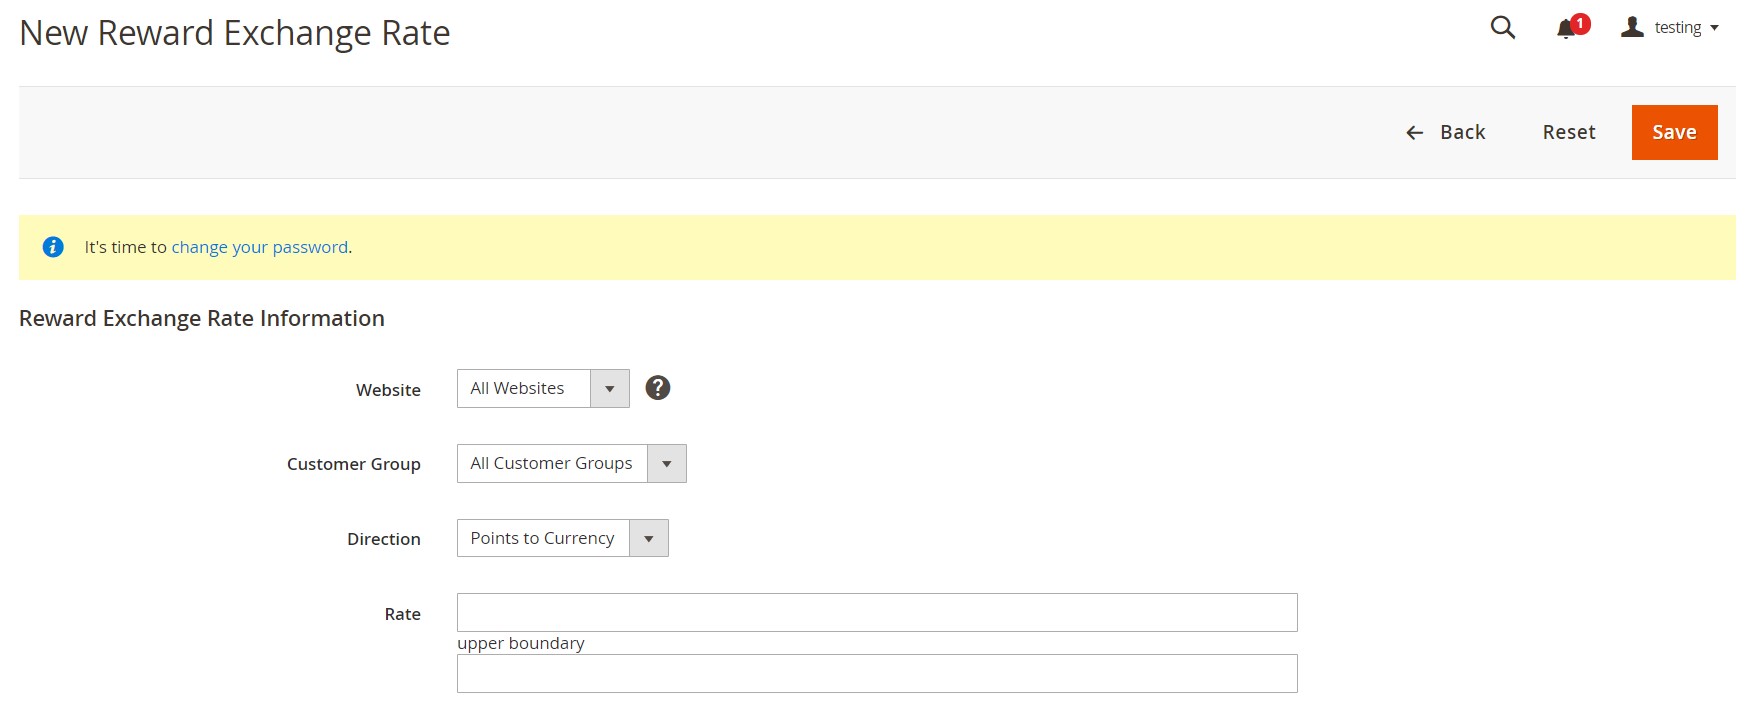Click the Customer Group field label
1747x716 pixels.
point(353,464)
